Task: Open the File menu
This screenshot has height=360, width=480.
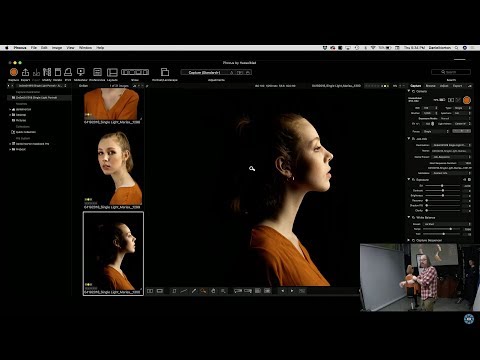Action: (34, 48)
